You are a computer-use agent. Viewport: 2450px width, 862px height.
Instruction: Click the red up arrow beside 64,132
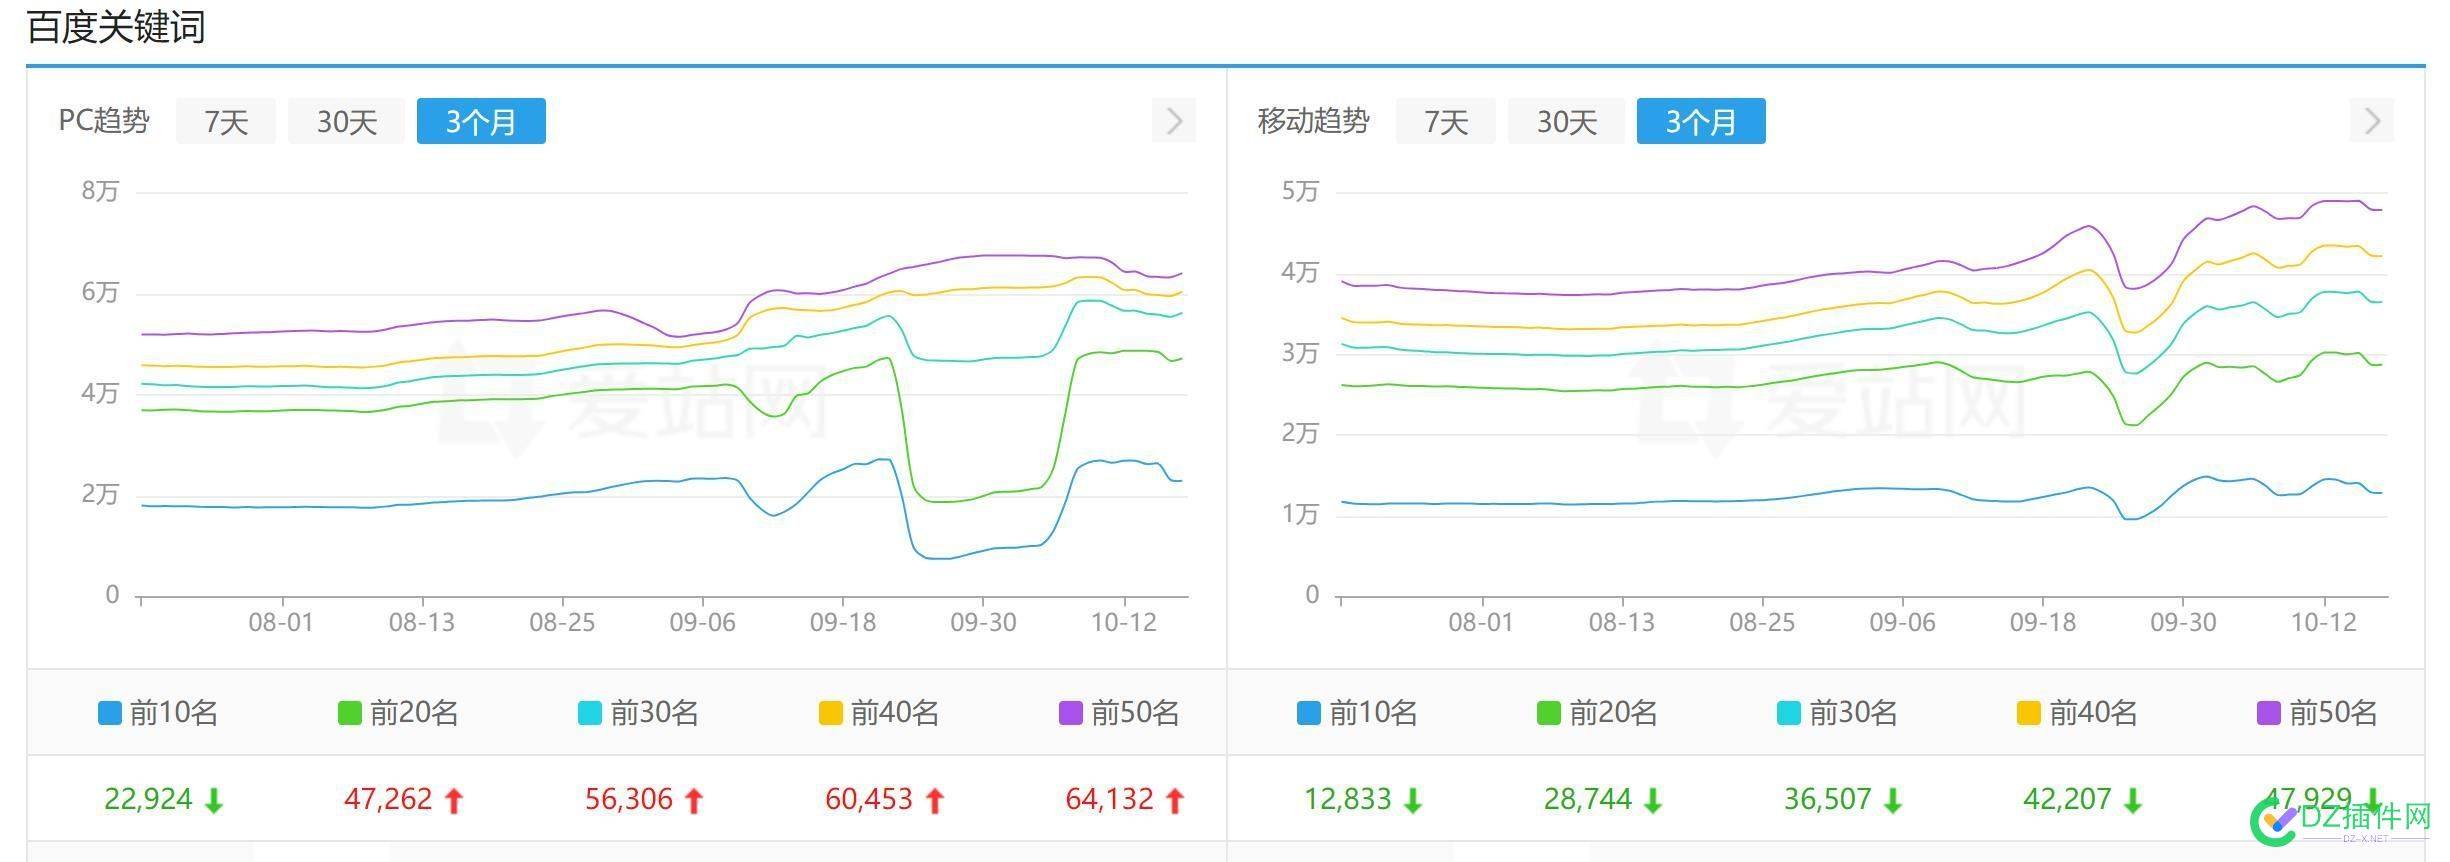(x=1175, y=800)
